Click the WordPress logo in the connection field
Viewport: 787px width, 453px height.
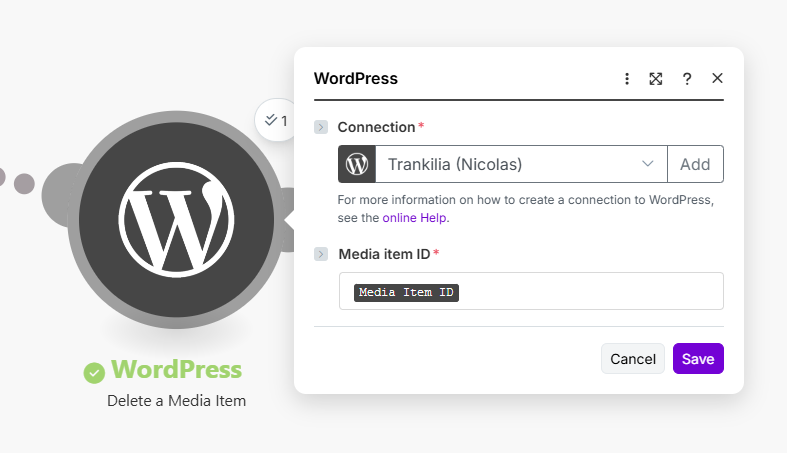pos(357,164)
